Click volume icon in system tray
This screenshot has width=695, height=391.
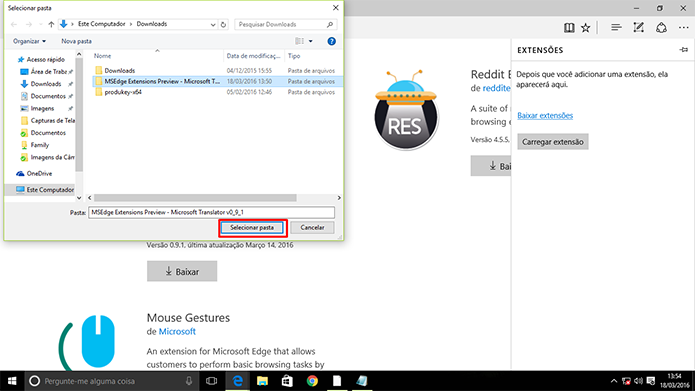pos(638,381)
